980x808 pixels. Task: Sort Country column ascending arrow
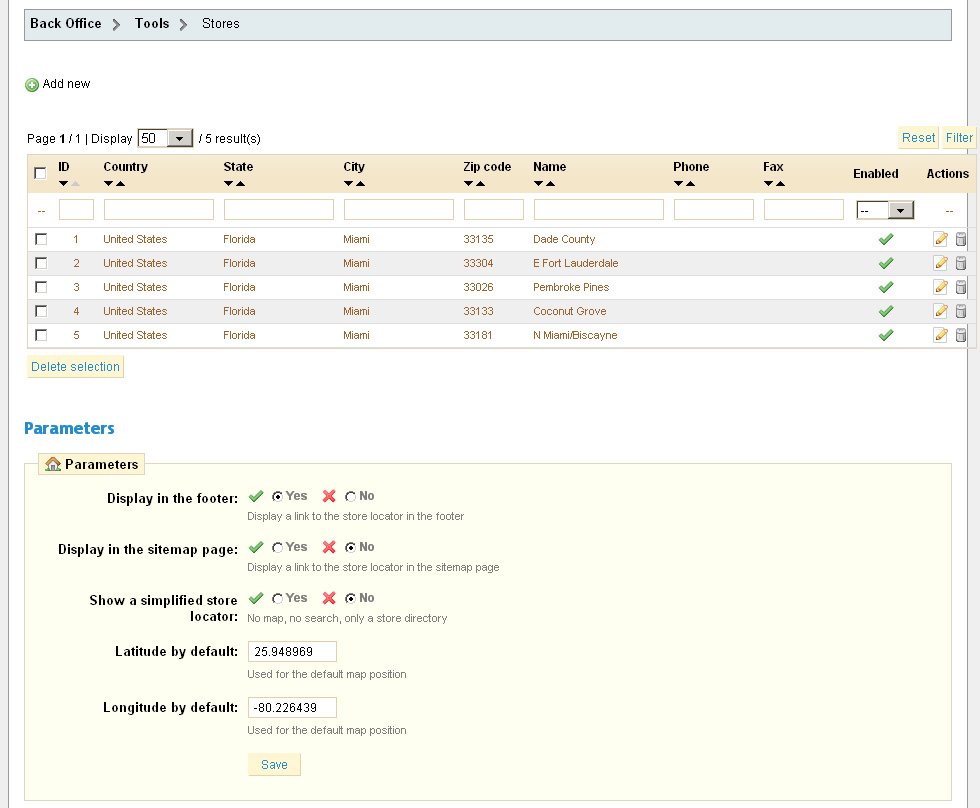(x=120, y=184)
